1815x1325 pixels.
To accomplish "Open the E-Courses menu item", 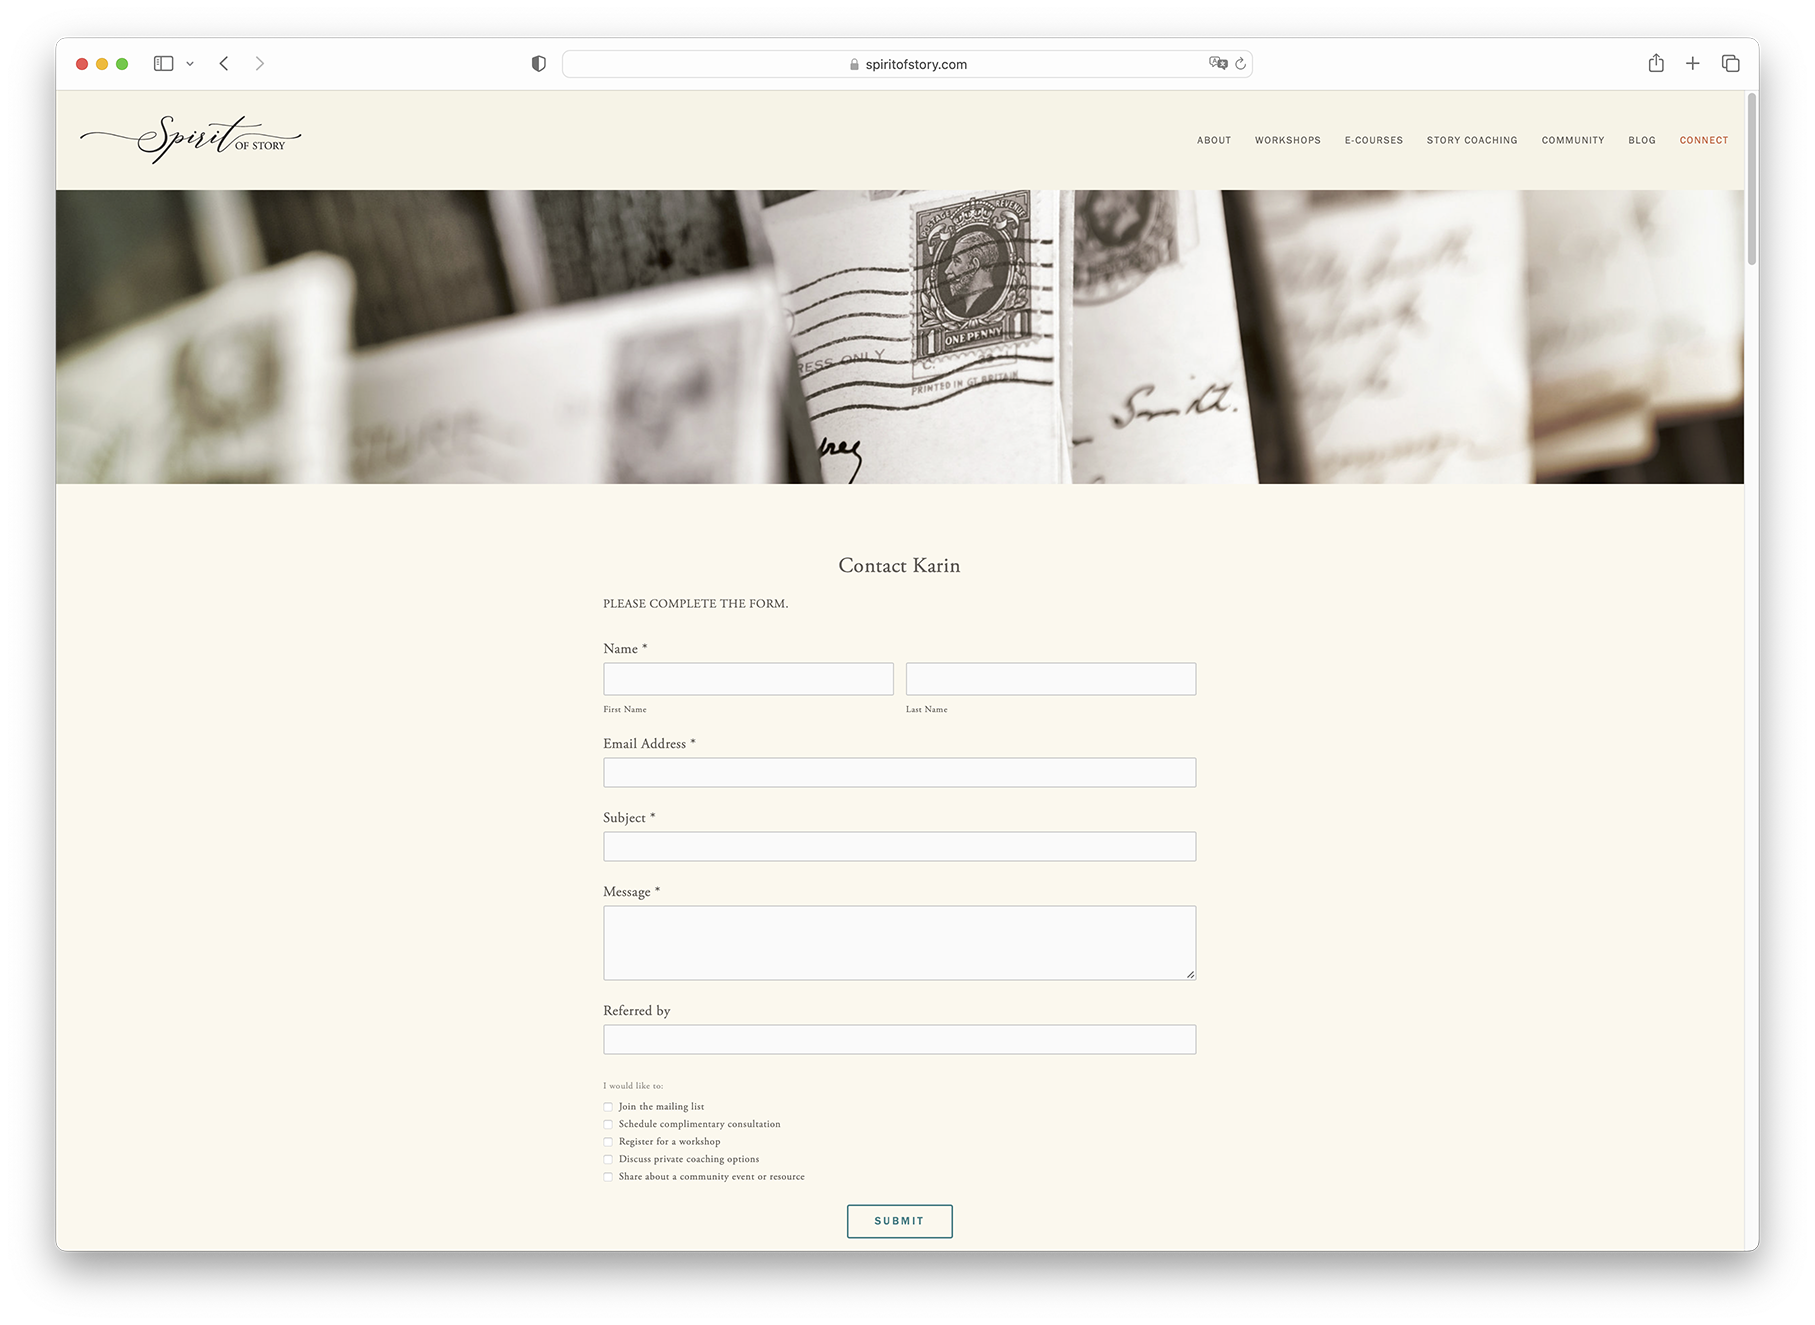I will pyautogui.click(x=1374, y=140).
